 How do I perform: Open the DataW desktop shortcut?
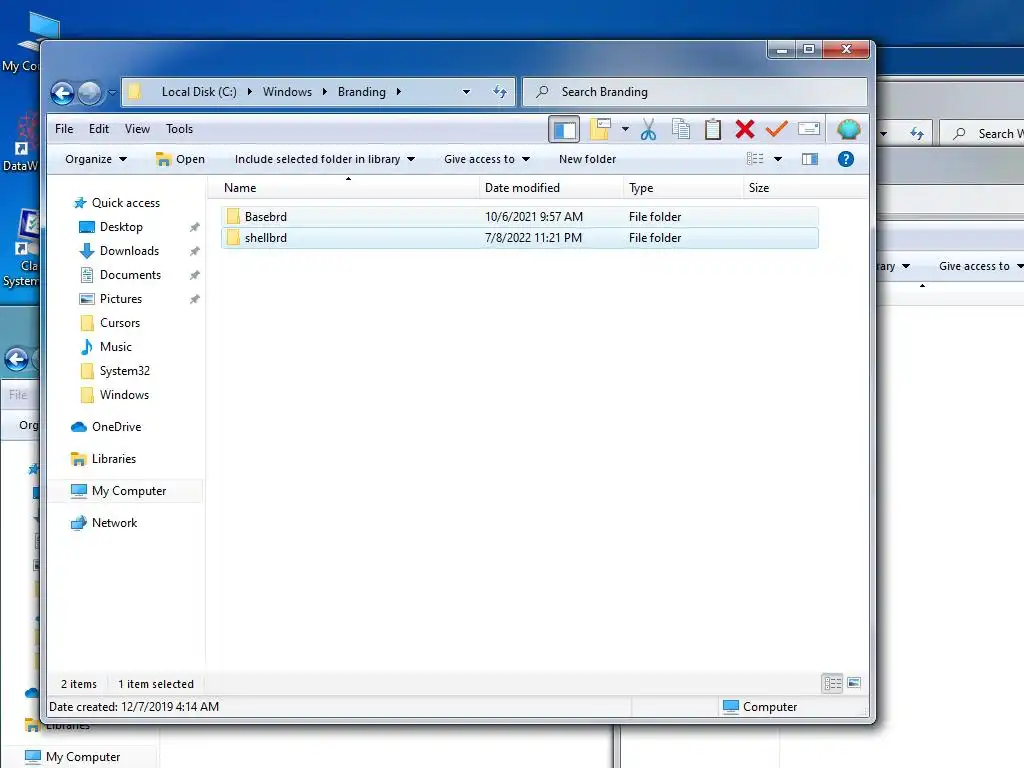(x=21, y=142)
